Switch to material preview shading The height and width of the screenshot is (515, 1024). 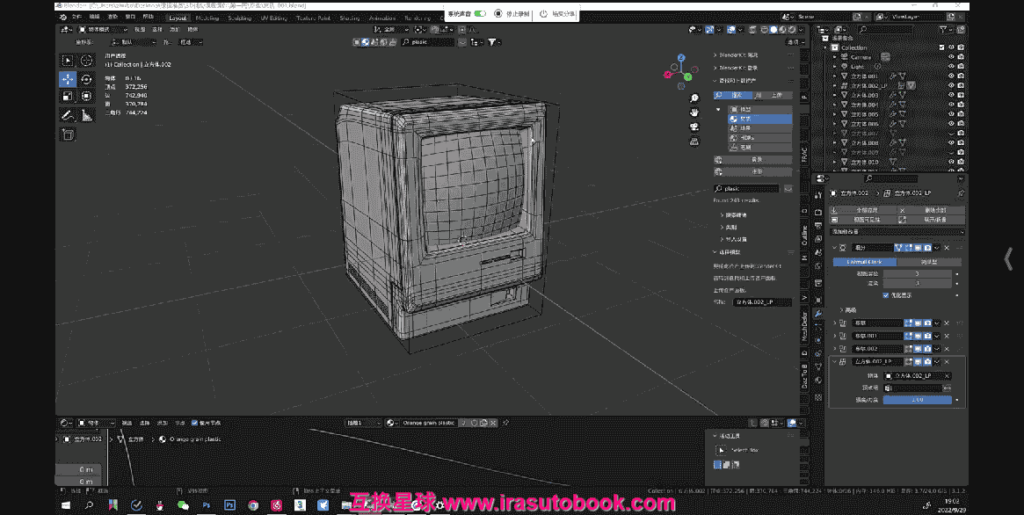coord(782,29)
